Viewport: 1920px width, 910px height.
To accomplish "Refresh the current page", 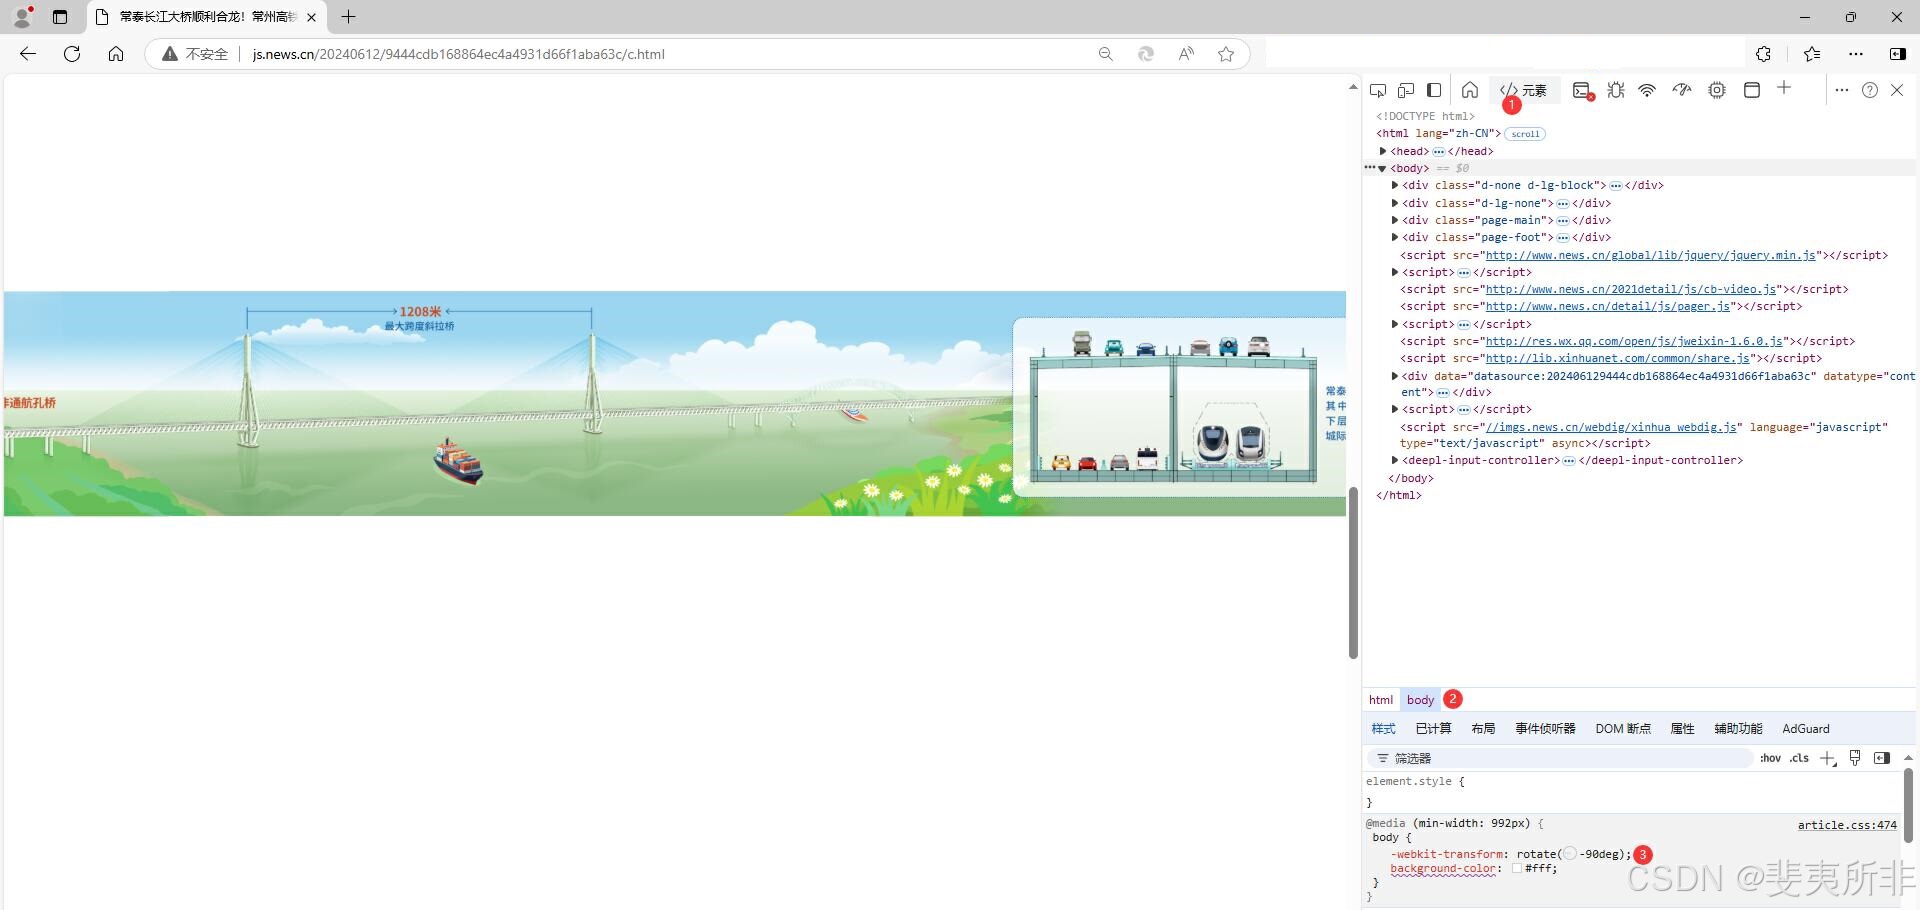I will (72, 54).
